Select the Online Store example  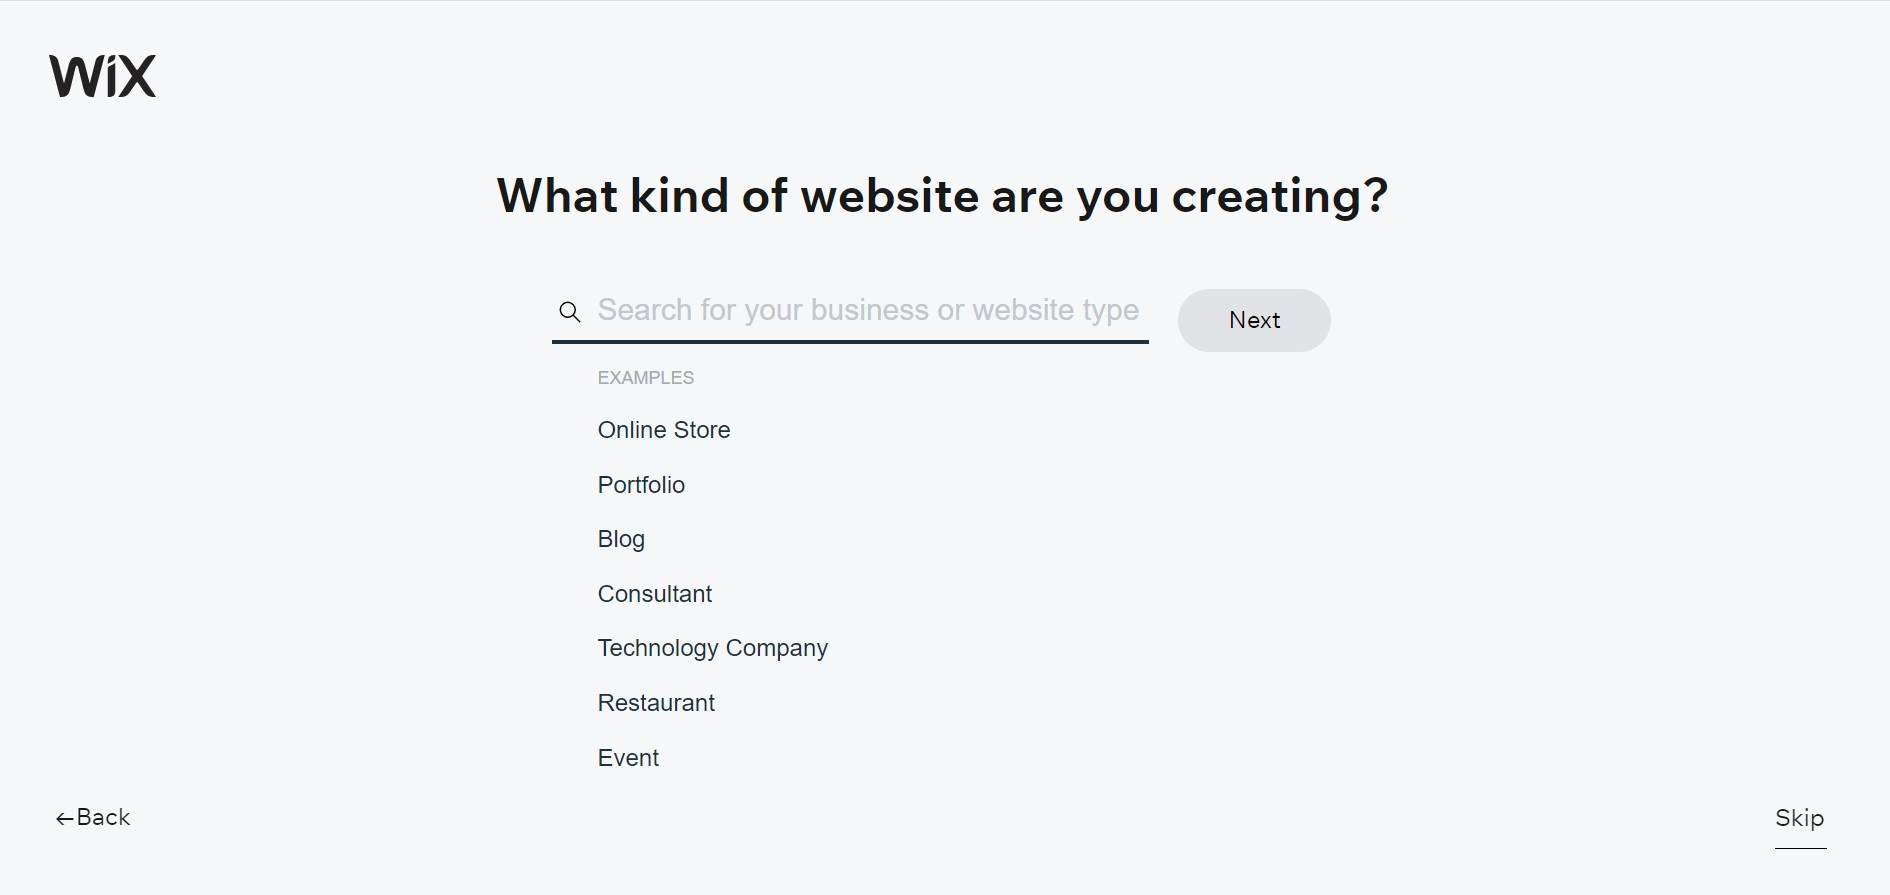(x=664, y=430)
